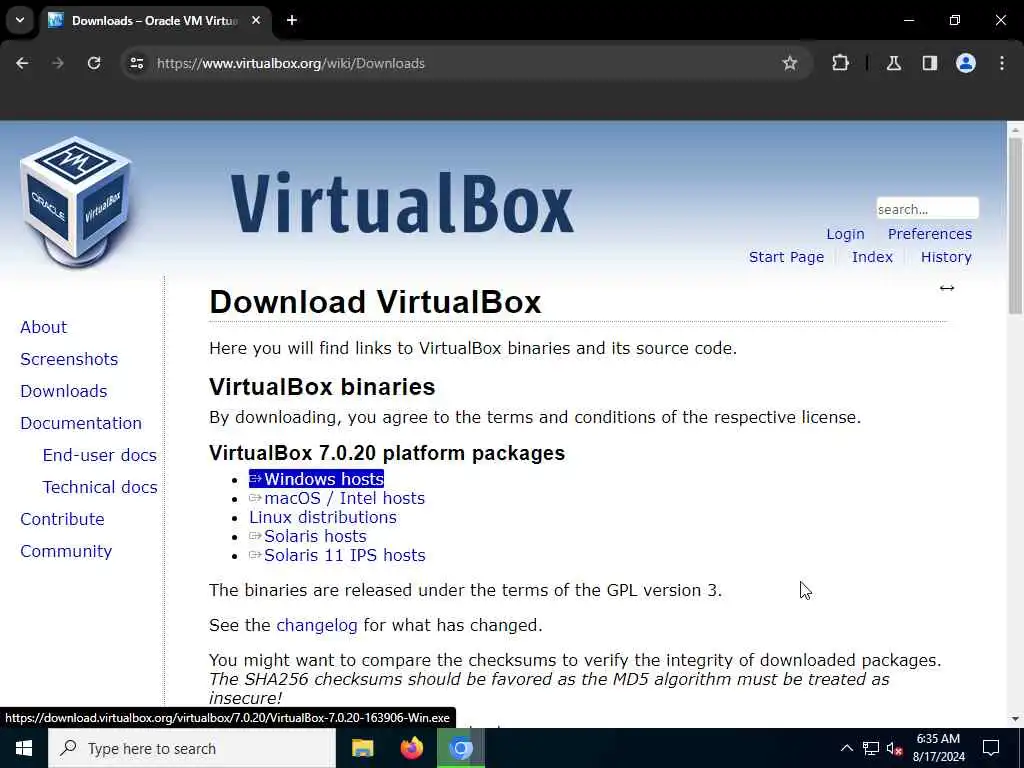1024x768 pixels.
Task: Download the macOS / Intel hosts package
Action: (337, 498)
